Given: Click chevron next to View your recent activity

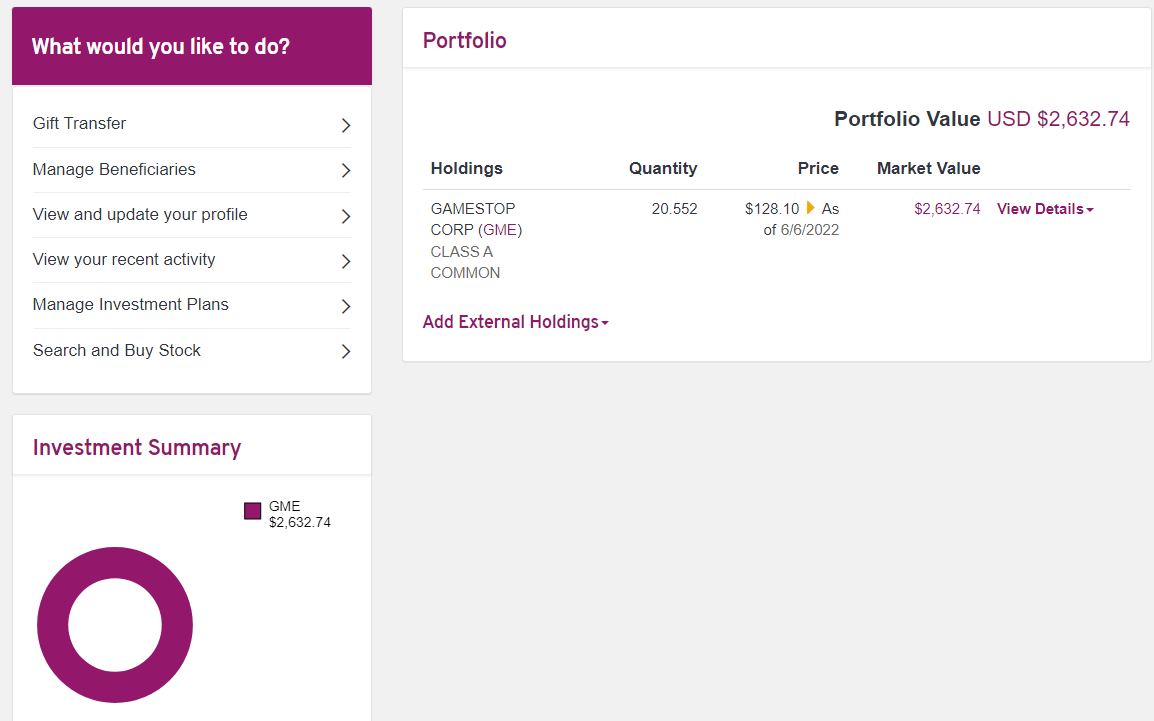Looking at the screenshot, I should [x=346, y=261].
